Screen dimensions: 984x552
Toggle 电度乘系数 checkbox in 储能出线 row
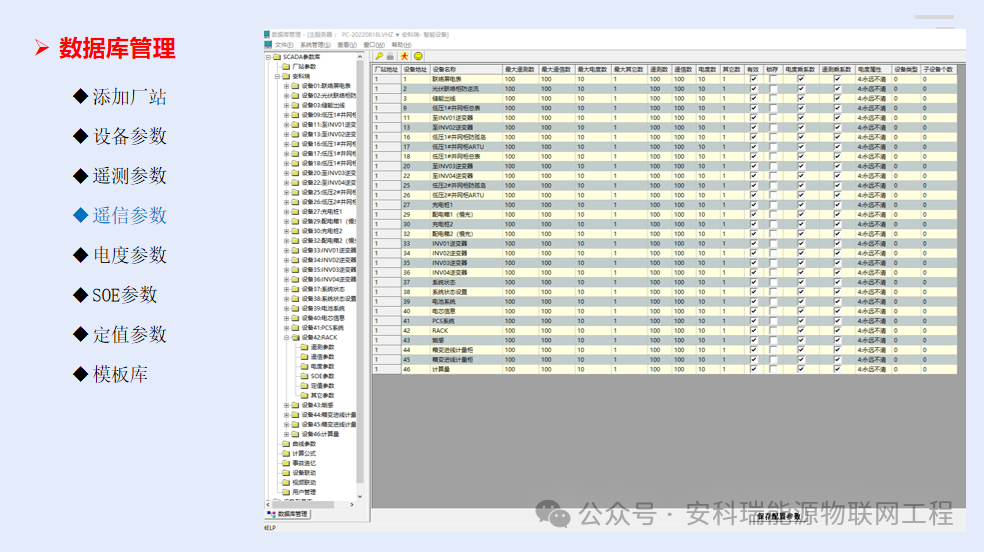pos(801,98)
